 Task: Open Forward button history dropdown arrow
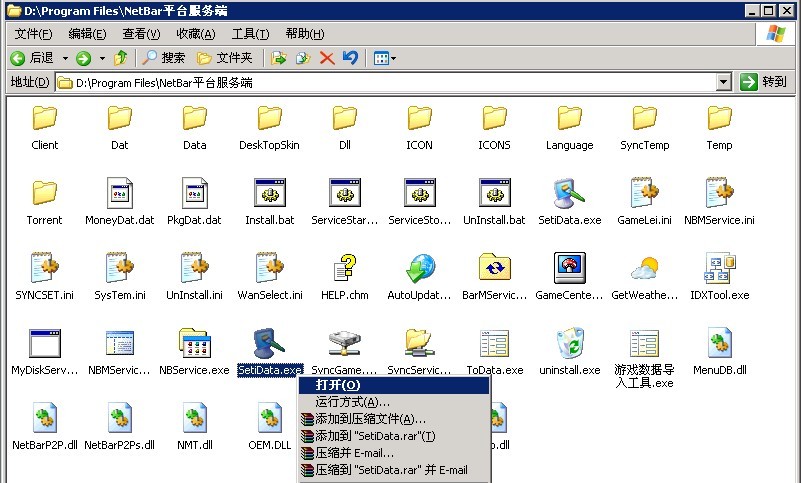tap(102, 58)
